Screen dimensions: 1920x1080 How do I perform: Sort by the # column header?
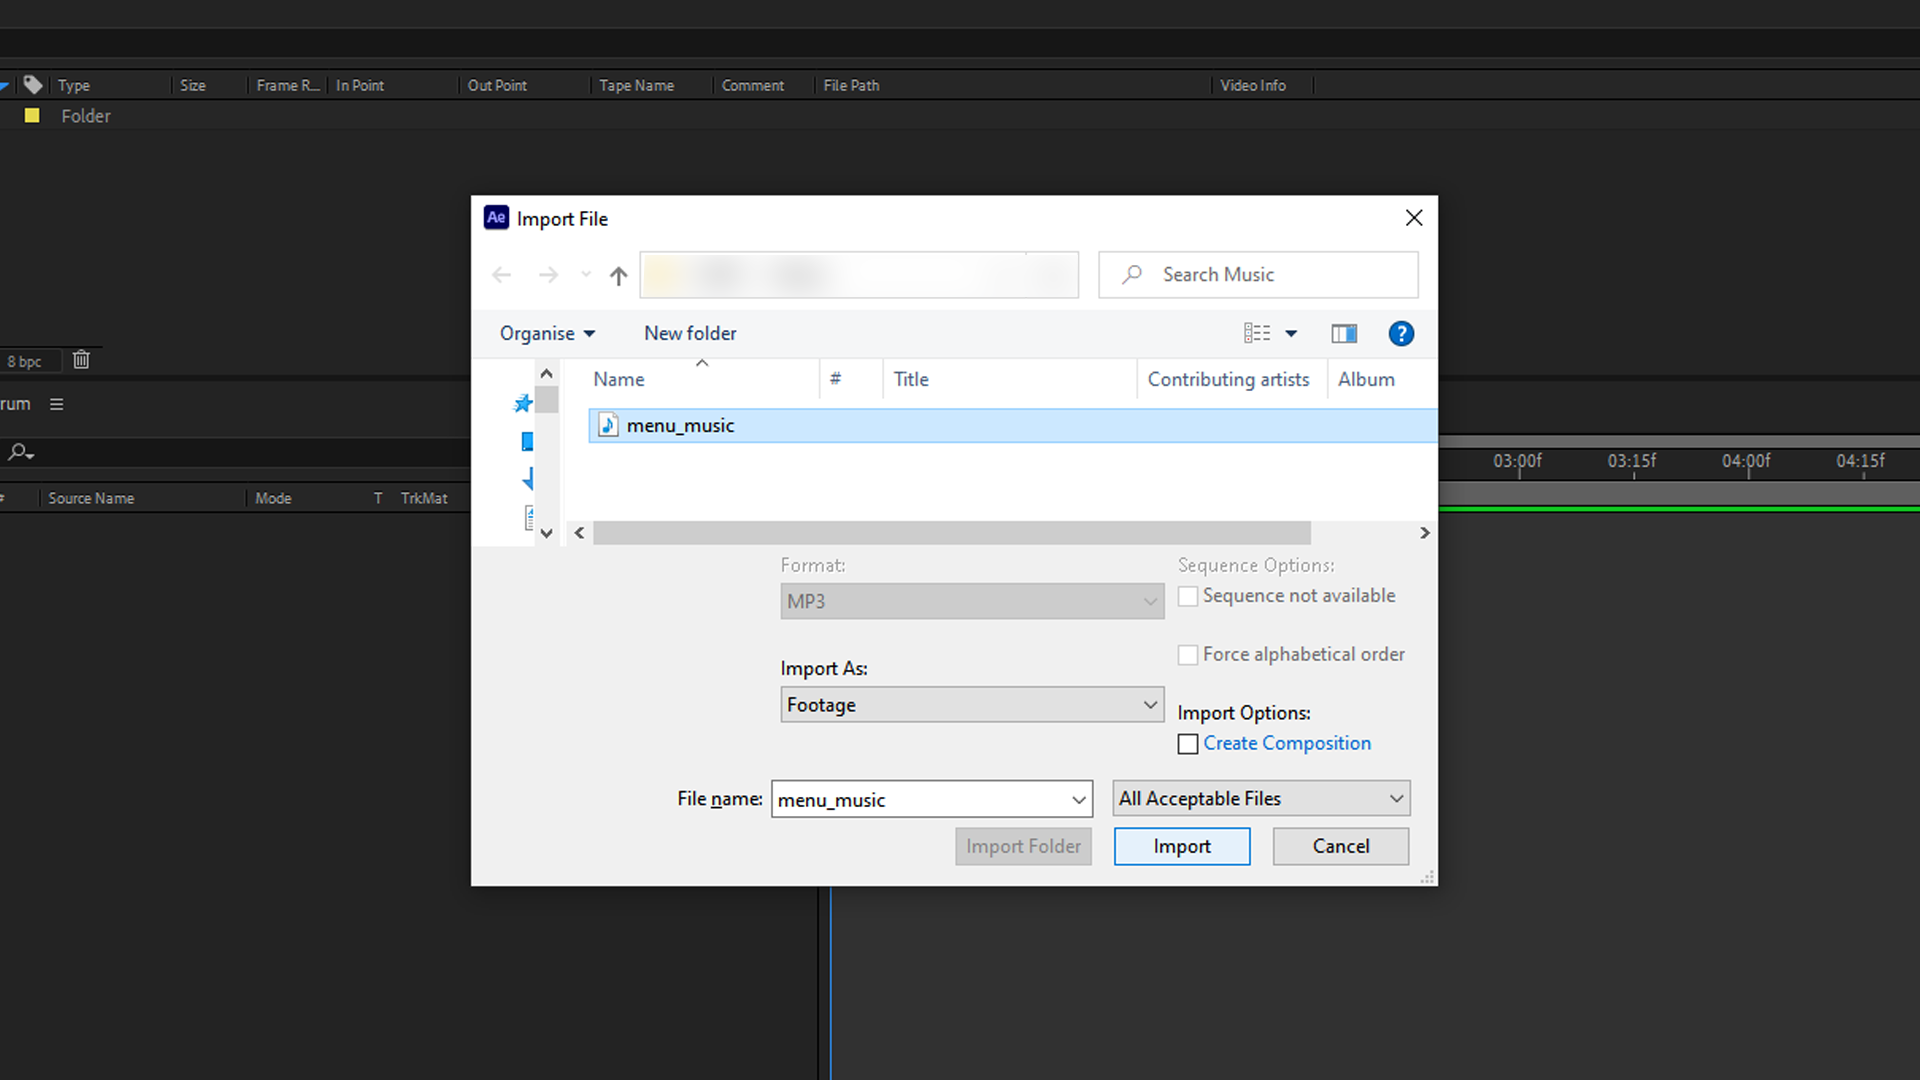pyautogui.click(x=835, y=380)
